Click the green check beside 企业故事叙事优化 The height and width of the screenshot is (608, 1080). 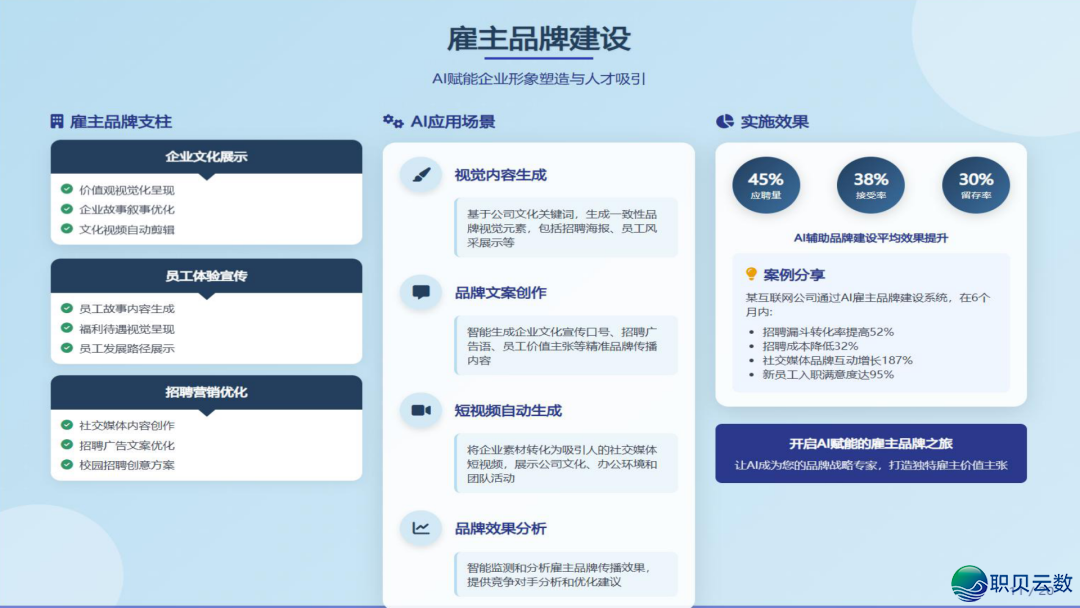coord(67,209)
